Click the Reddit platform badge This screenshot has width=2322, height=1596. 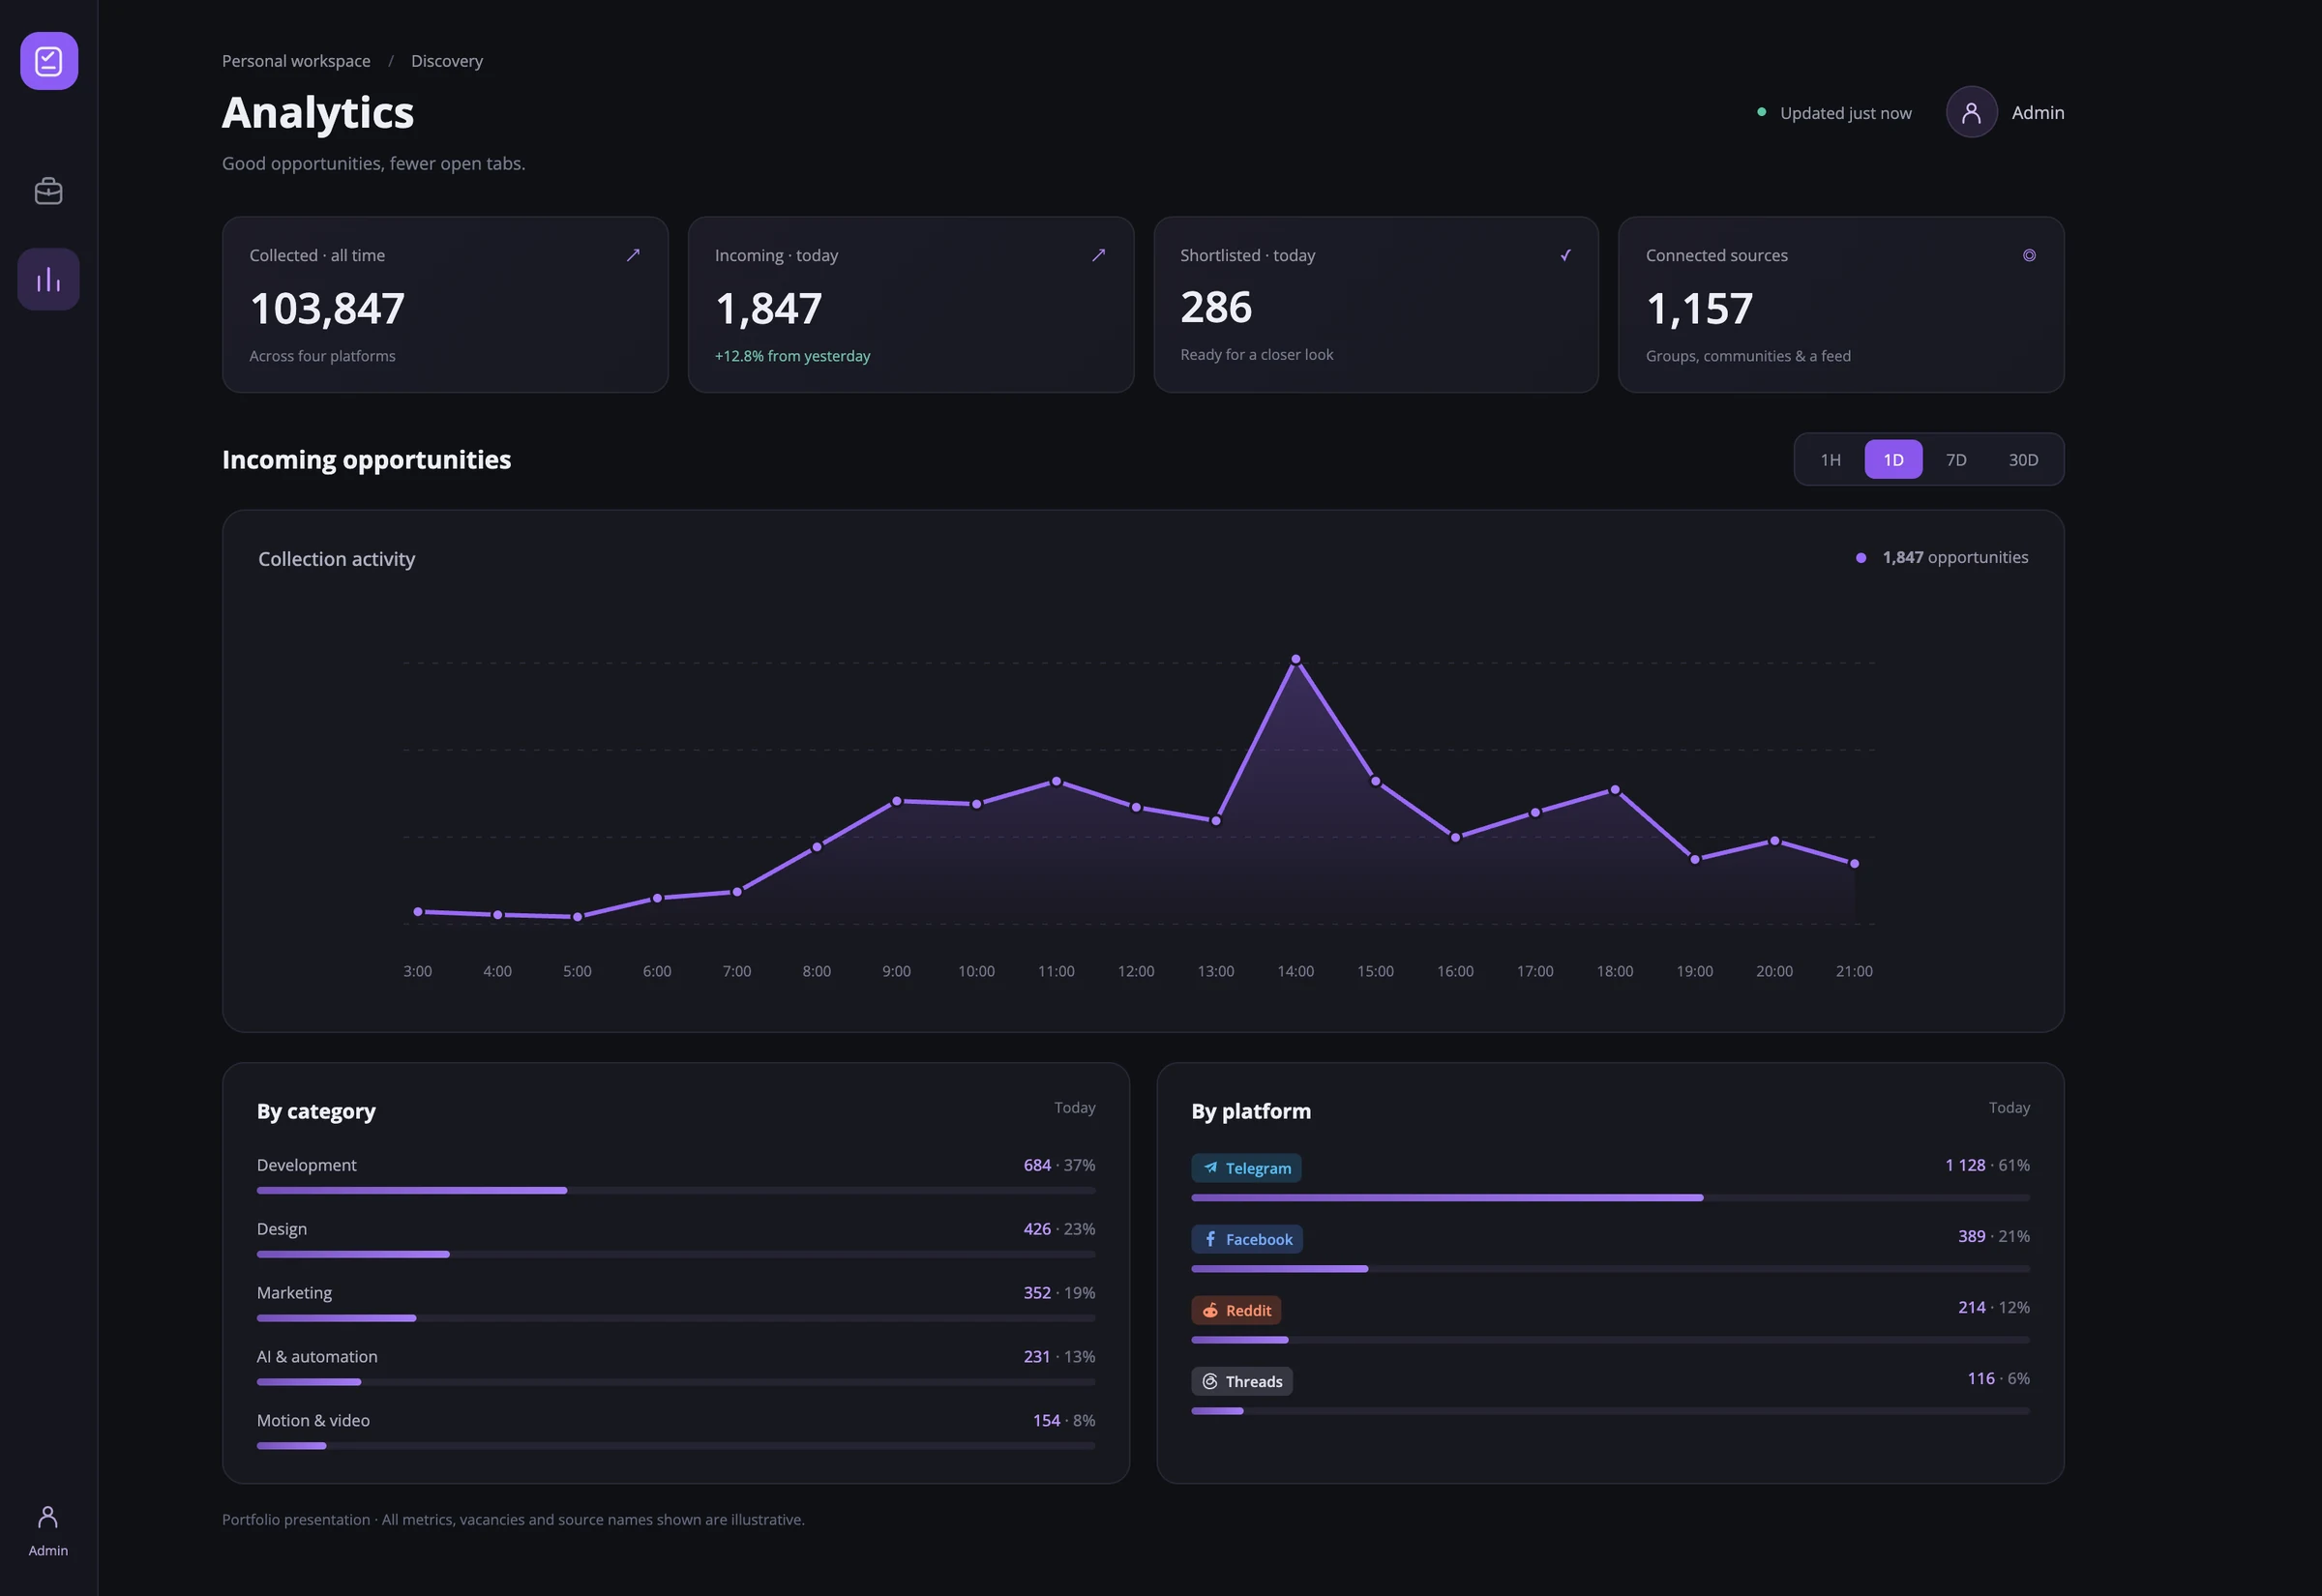[1236, 1310]
